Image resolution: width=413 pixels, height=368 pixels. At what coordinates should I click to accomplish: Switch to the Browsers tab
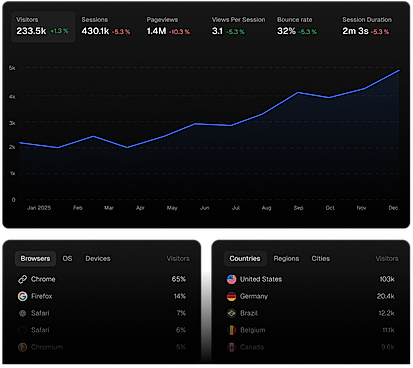(35, 259)
